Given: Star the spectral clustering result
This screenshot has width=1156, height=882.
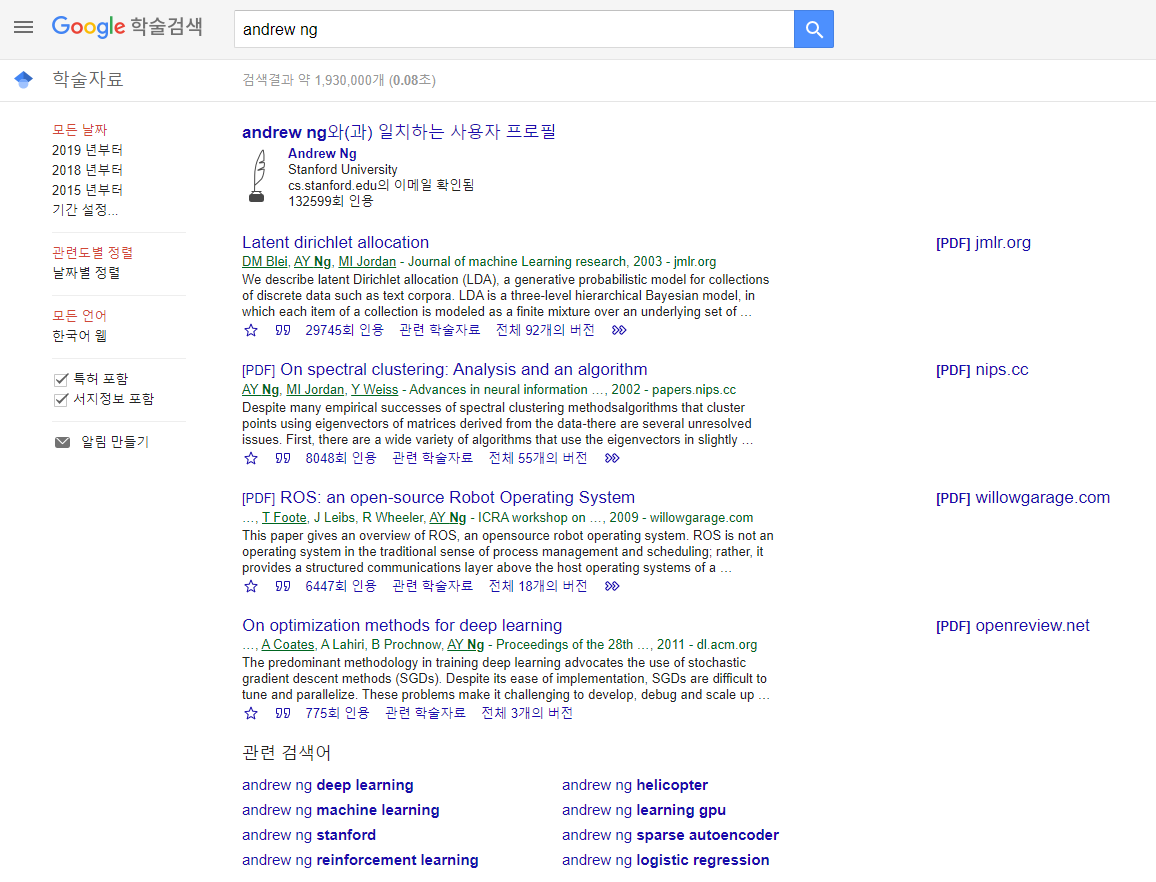Looking at the screenshot, I should pyautogui.click(x=251, y=459).
